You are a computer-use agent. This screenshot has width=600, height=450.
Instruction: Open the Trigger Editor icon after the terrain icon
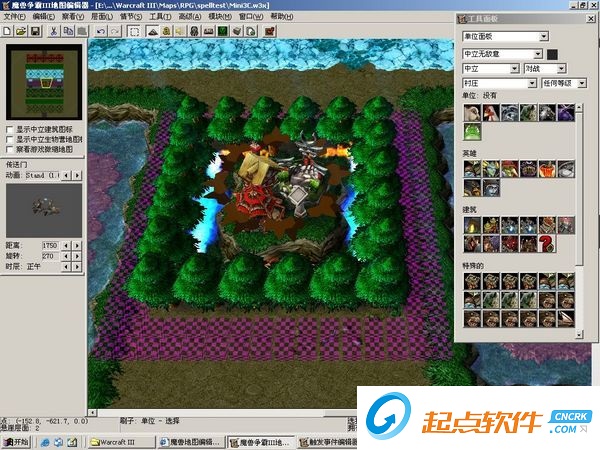click(166, 31)
